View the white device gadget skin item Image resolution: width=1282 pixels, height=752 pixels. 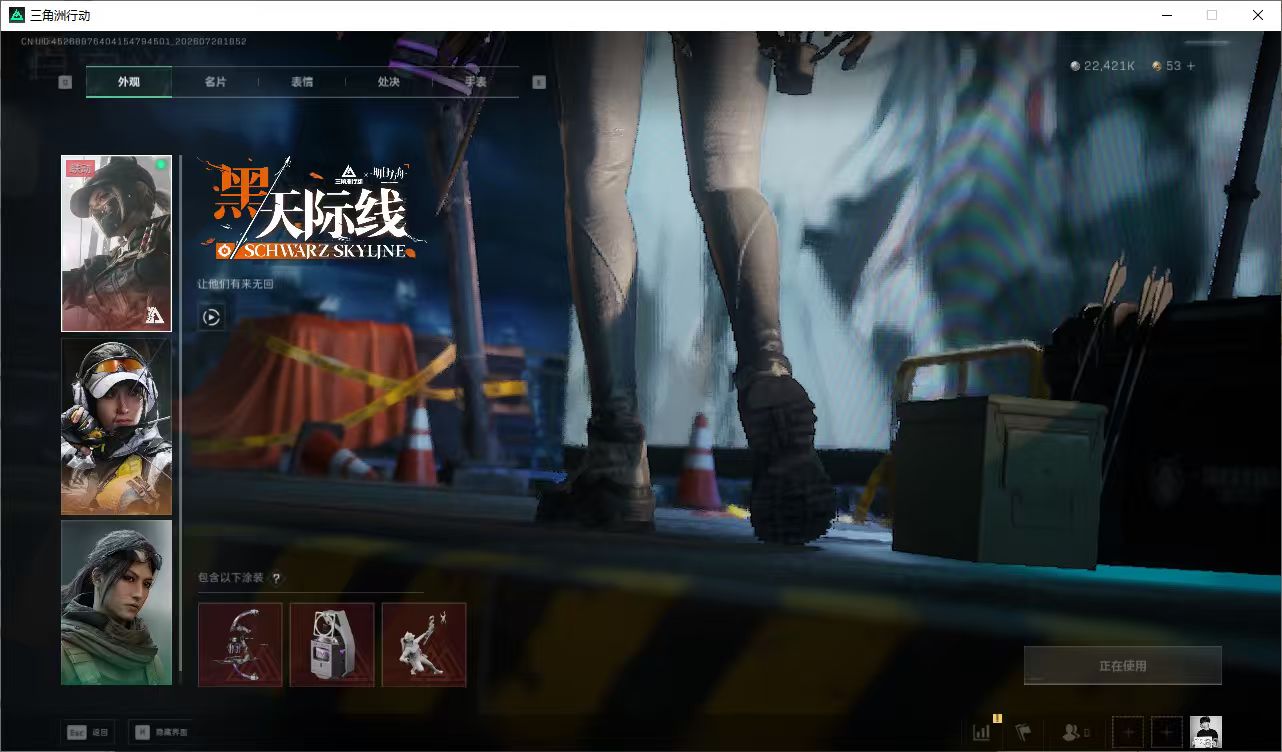tap(332, 644)
